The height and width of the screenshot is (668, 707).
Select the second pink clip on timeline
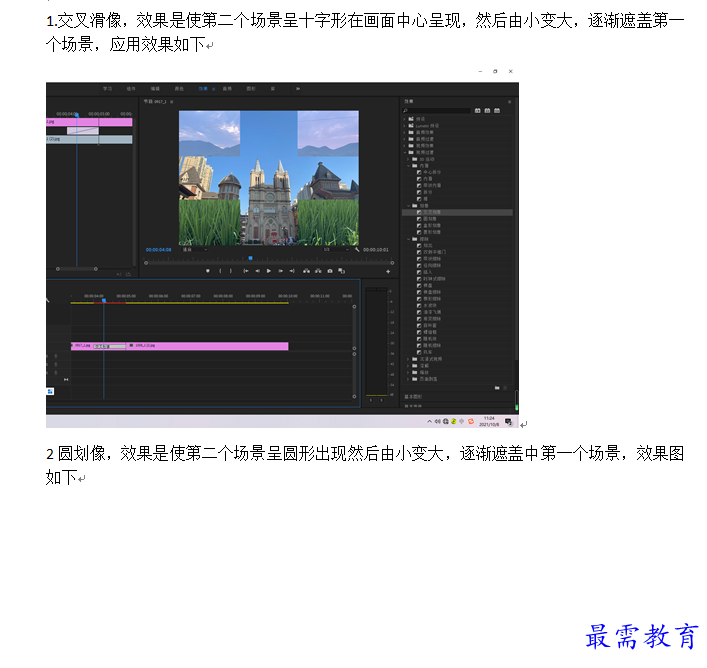(207, 346)
